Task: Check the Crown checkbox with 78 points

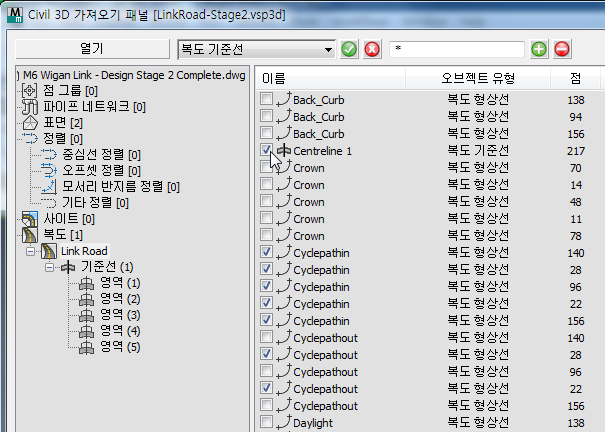Action: click(x=266, y=235)
